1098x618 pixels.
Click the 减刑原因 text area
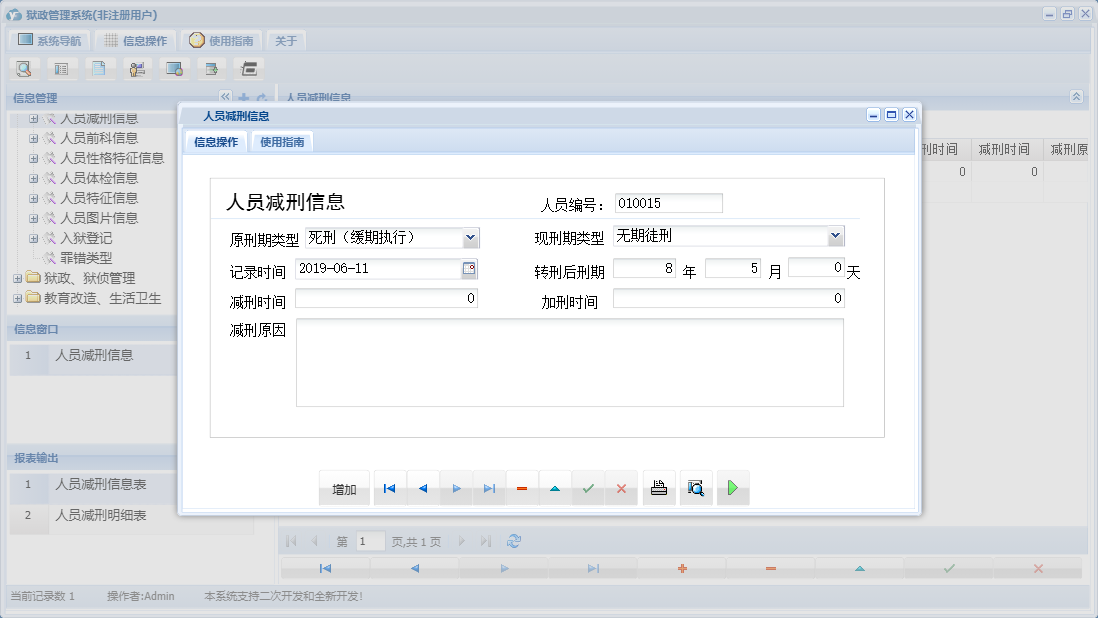point(570,363)
